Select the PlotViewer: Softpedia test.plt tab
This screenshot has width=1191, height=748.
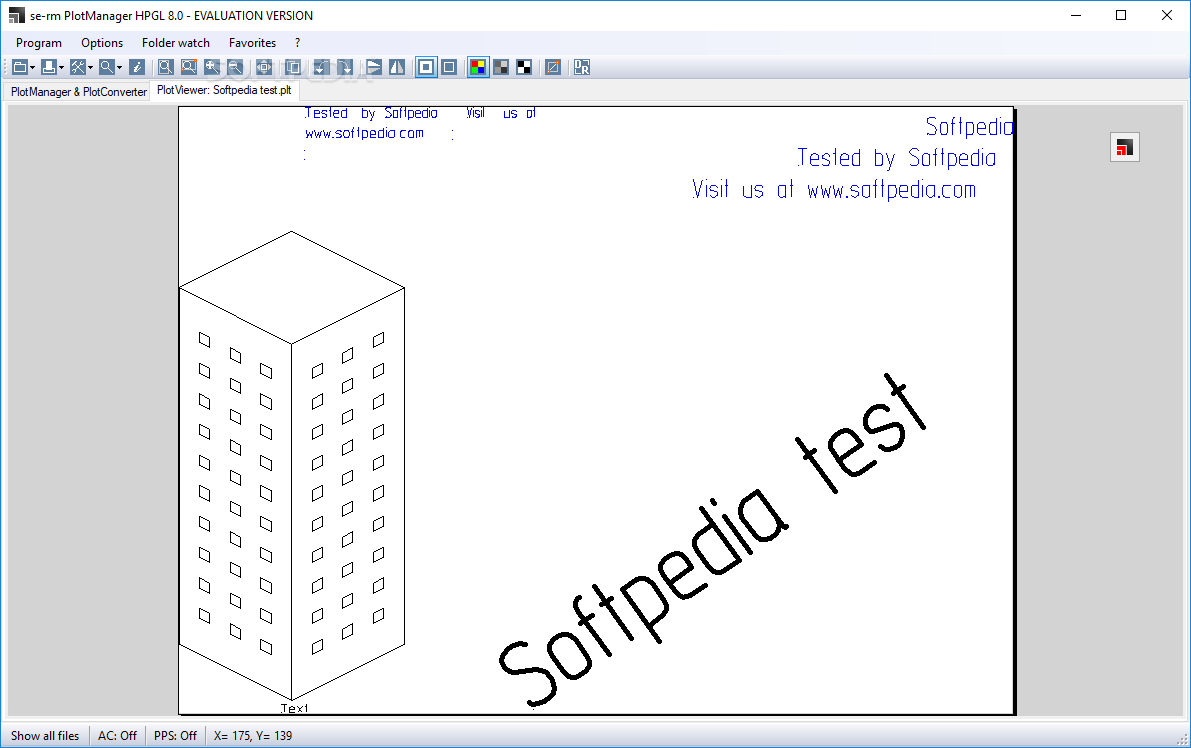click(x=224, y=90)
